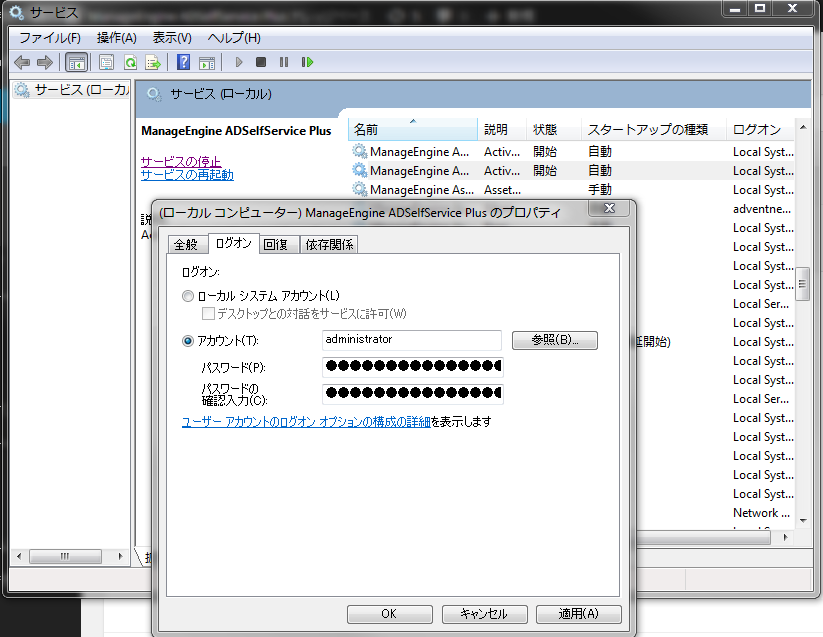
Task: Click the 適用(A) button
Action: [x=578, y=614]
